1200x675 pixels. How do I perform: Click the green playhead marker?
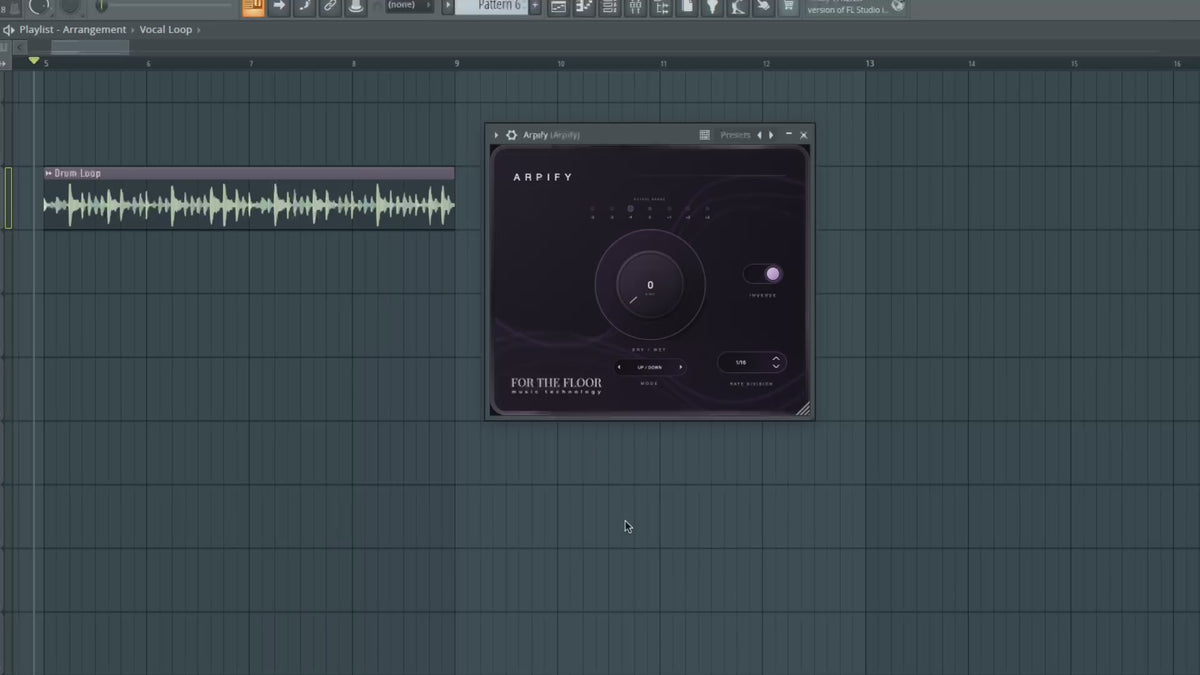34,61
